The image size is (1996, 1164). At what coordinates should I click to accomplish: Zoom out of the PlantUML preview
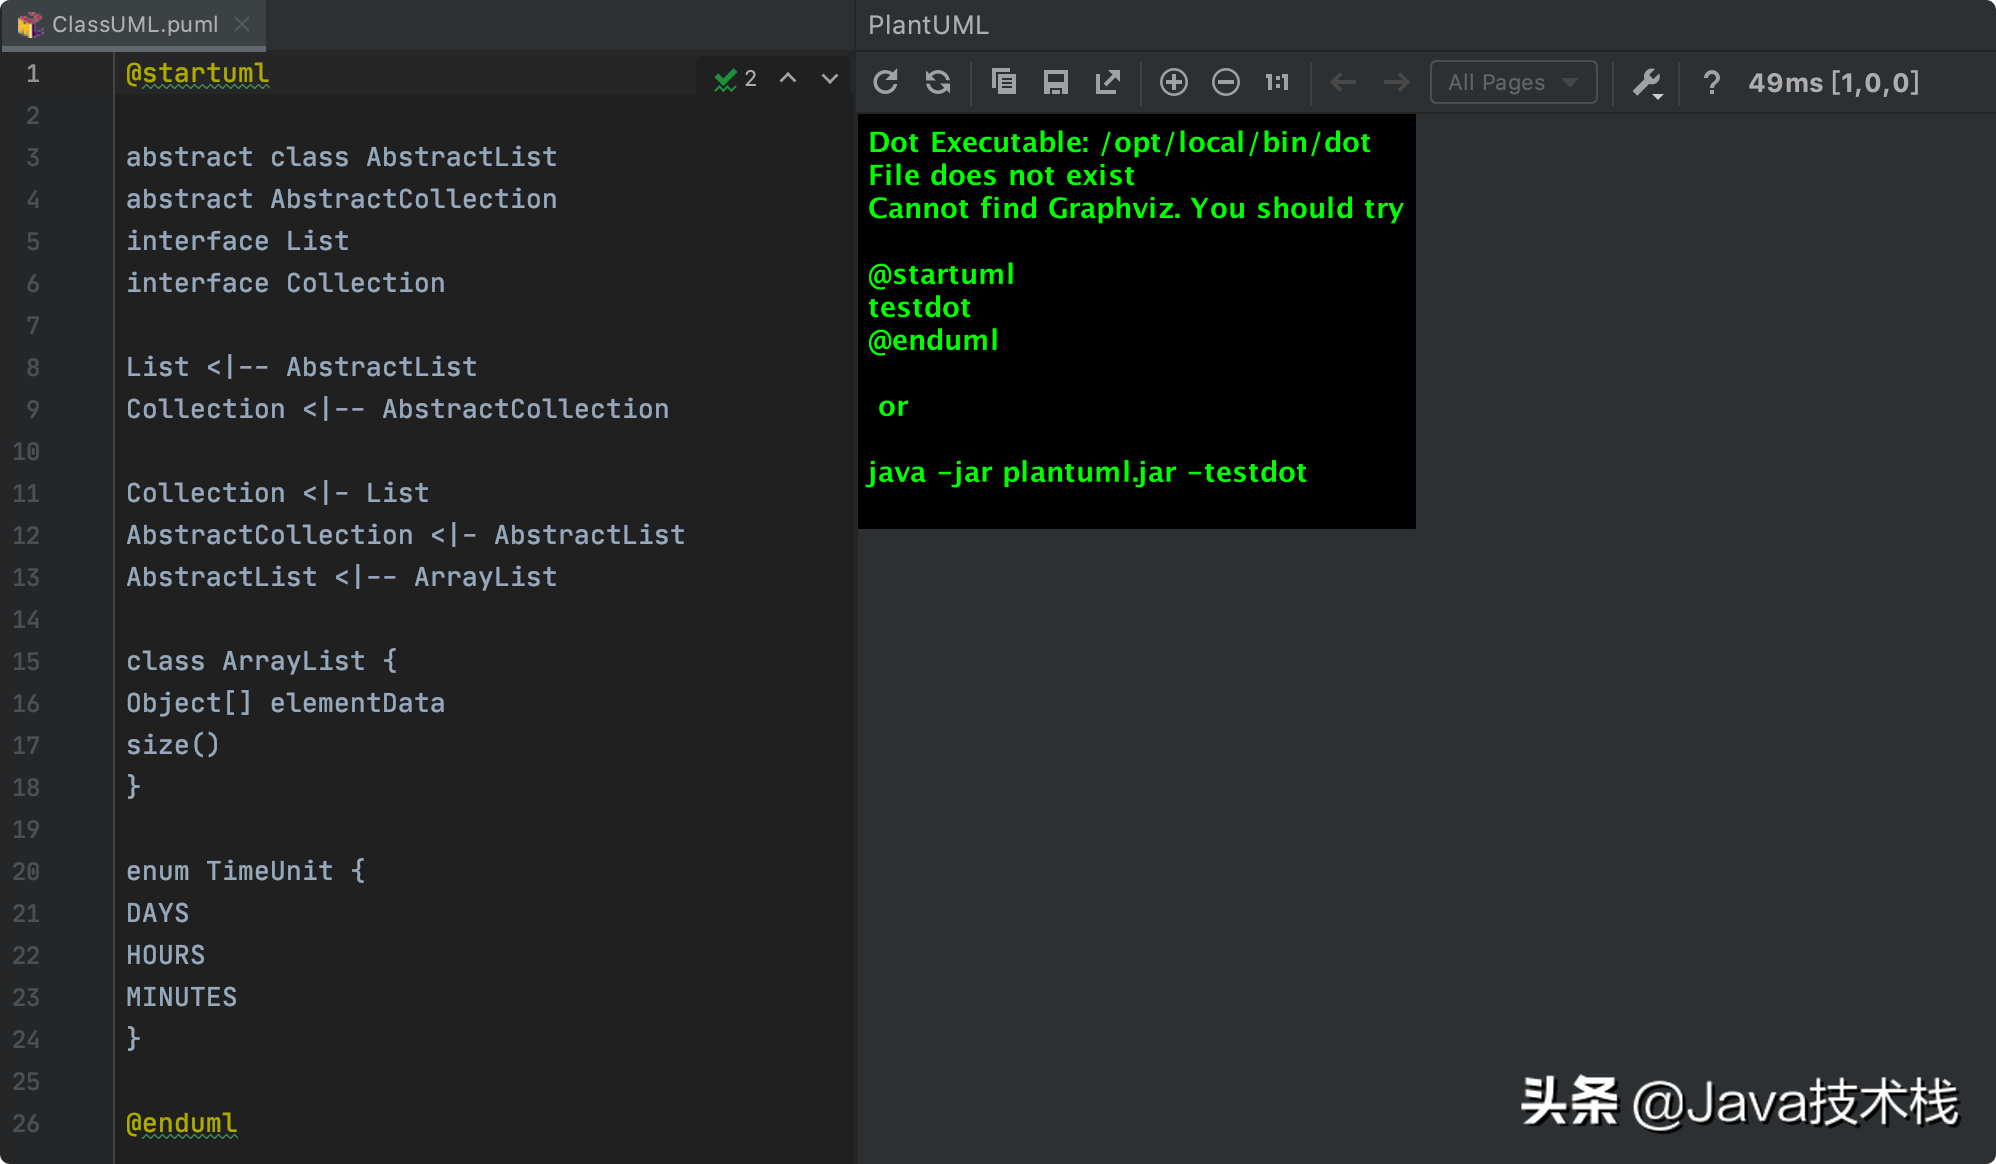[x=1226, y=82]
